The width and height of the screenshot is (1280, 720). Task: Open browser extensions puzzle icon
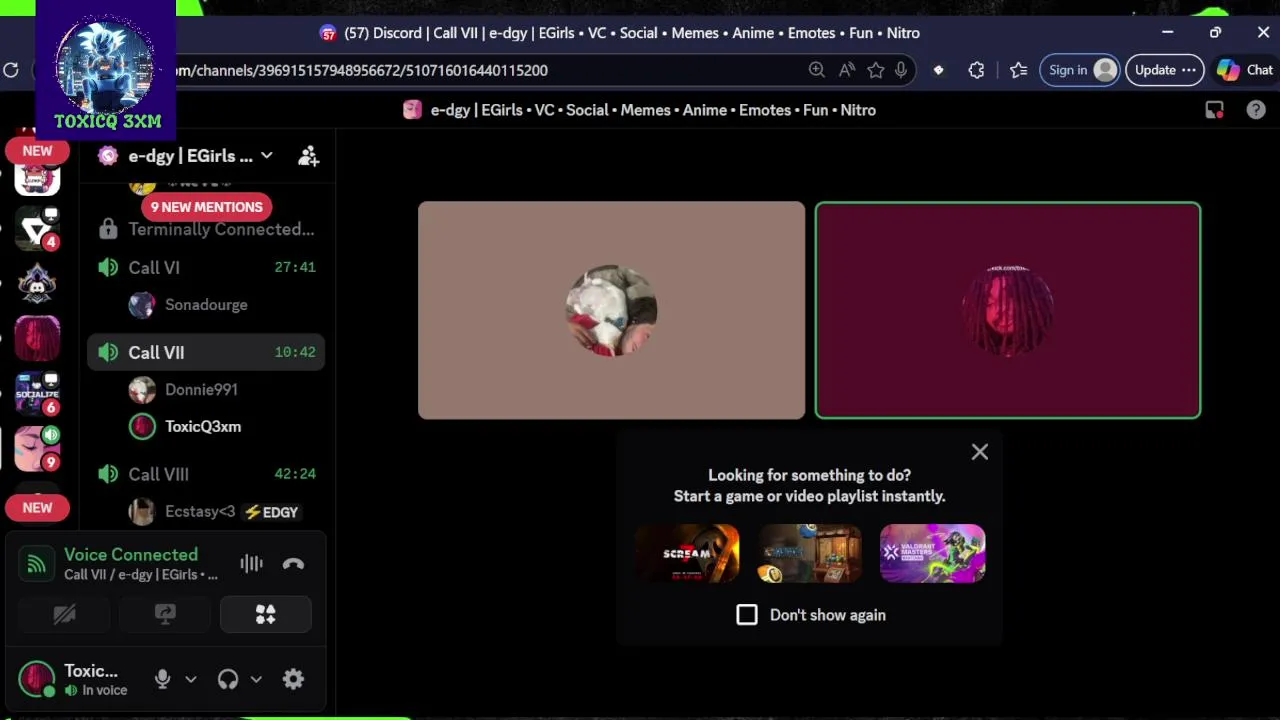[976, 70]
